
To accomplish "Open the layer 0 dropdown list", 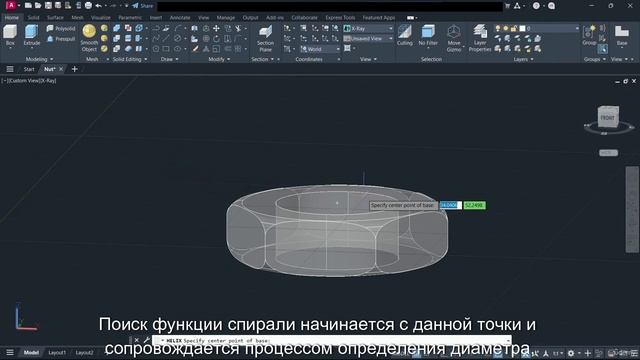I will pos(549,28).
